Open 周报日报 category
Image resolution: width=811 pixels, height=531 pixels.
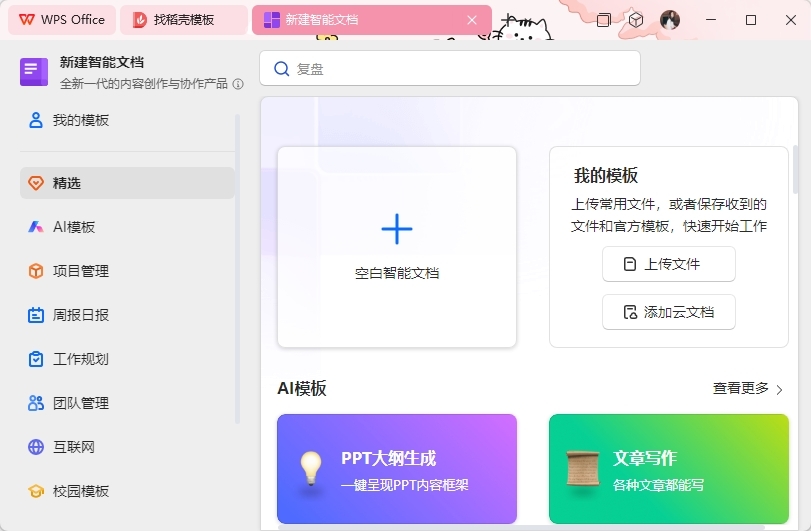(127, 315)
